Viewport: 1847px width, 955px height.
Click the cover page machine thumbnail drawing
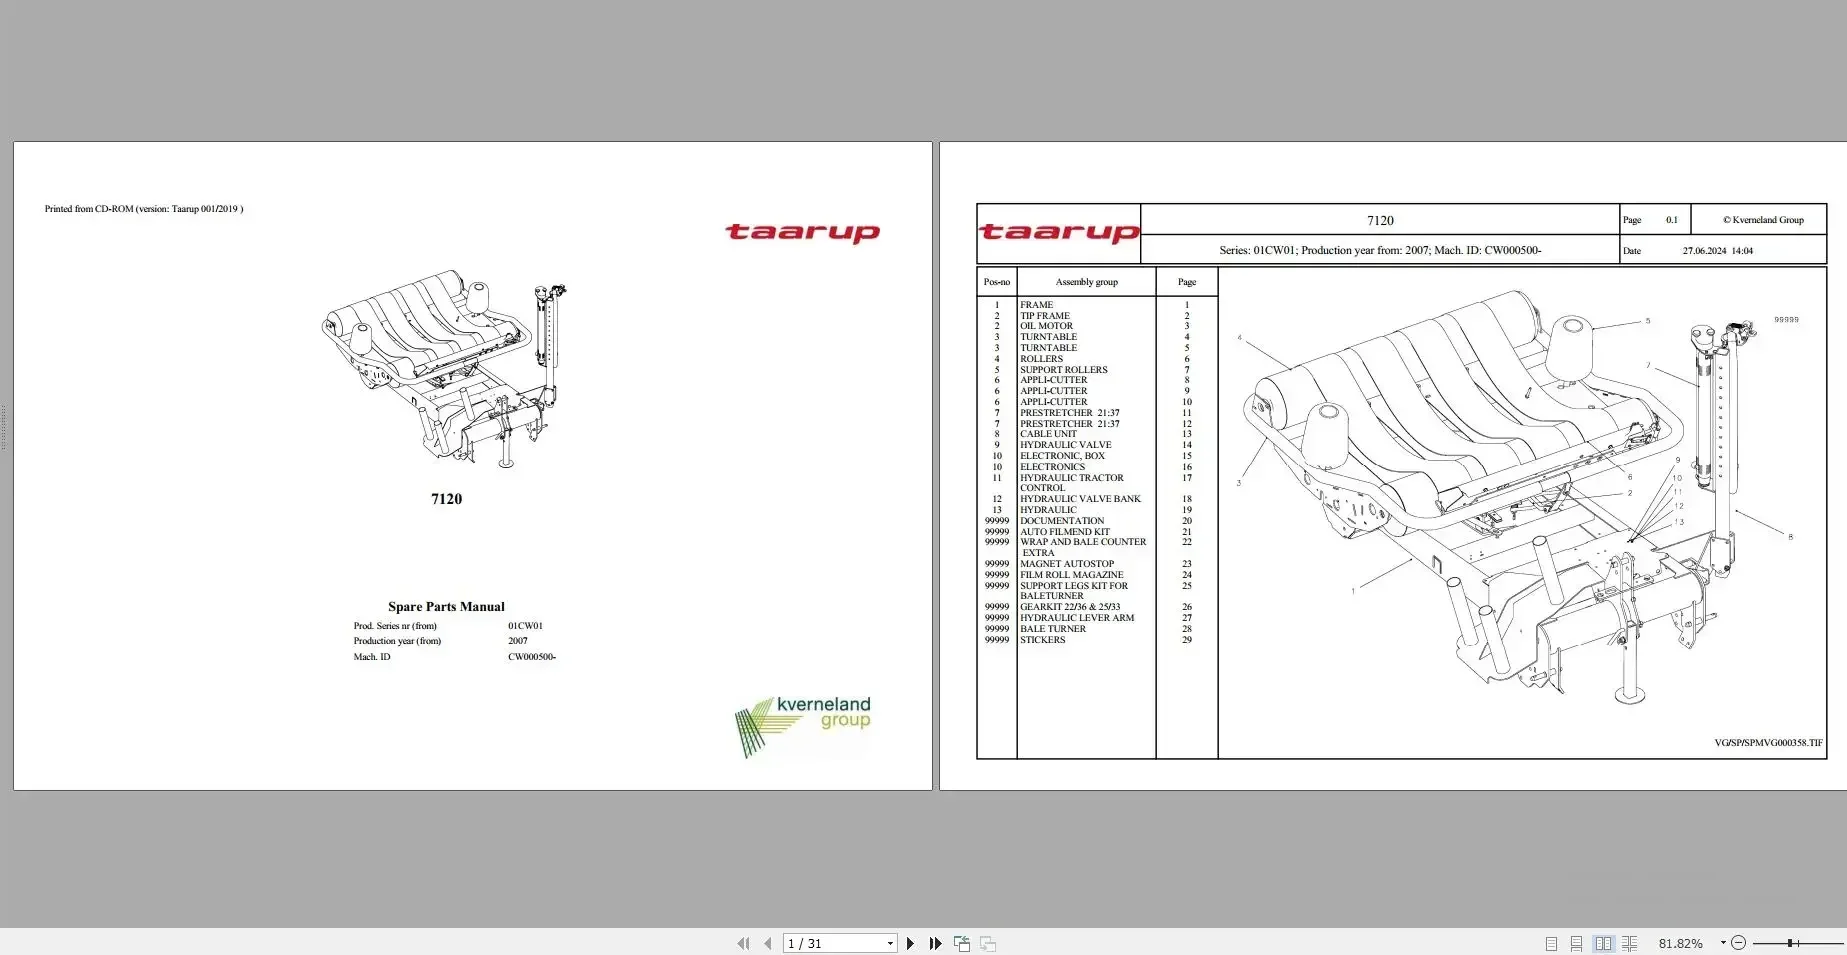[445, 368]
